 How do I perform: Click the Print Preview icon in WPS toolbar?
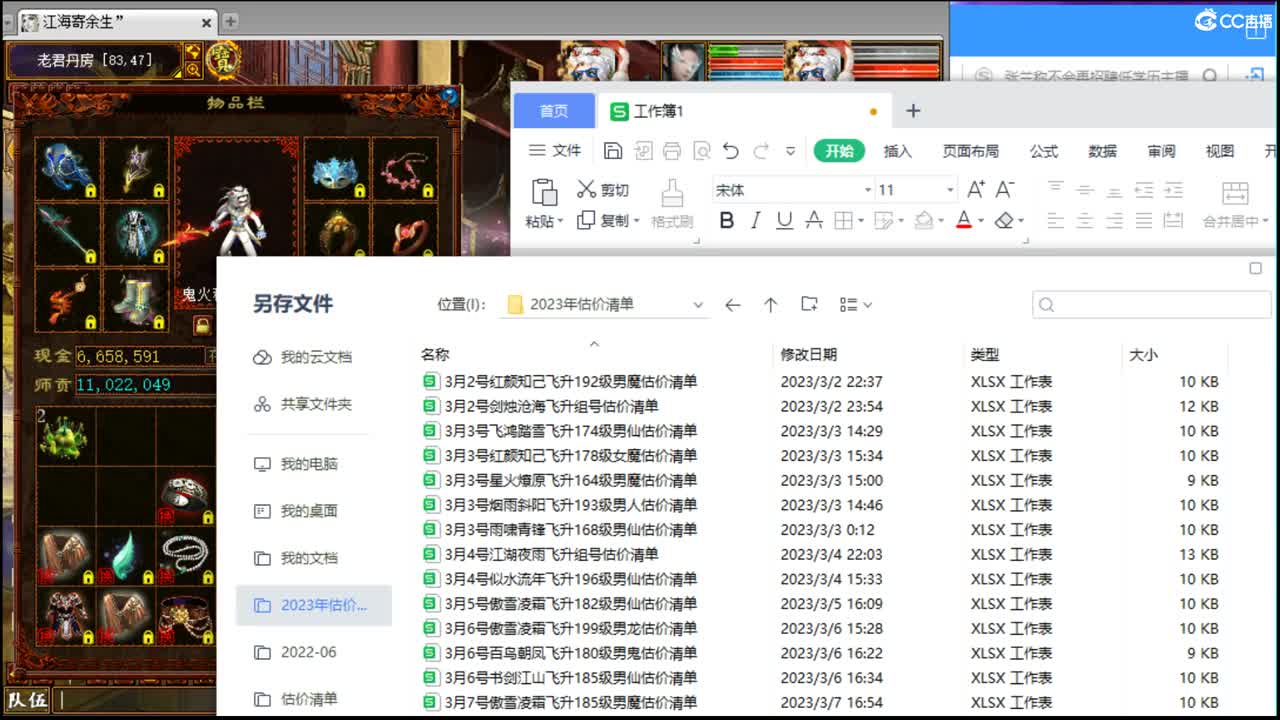coord(702,151)
